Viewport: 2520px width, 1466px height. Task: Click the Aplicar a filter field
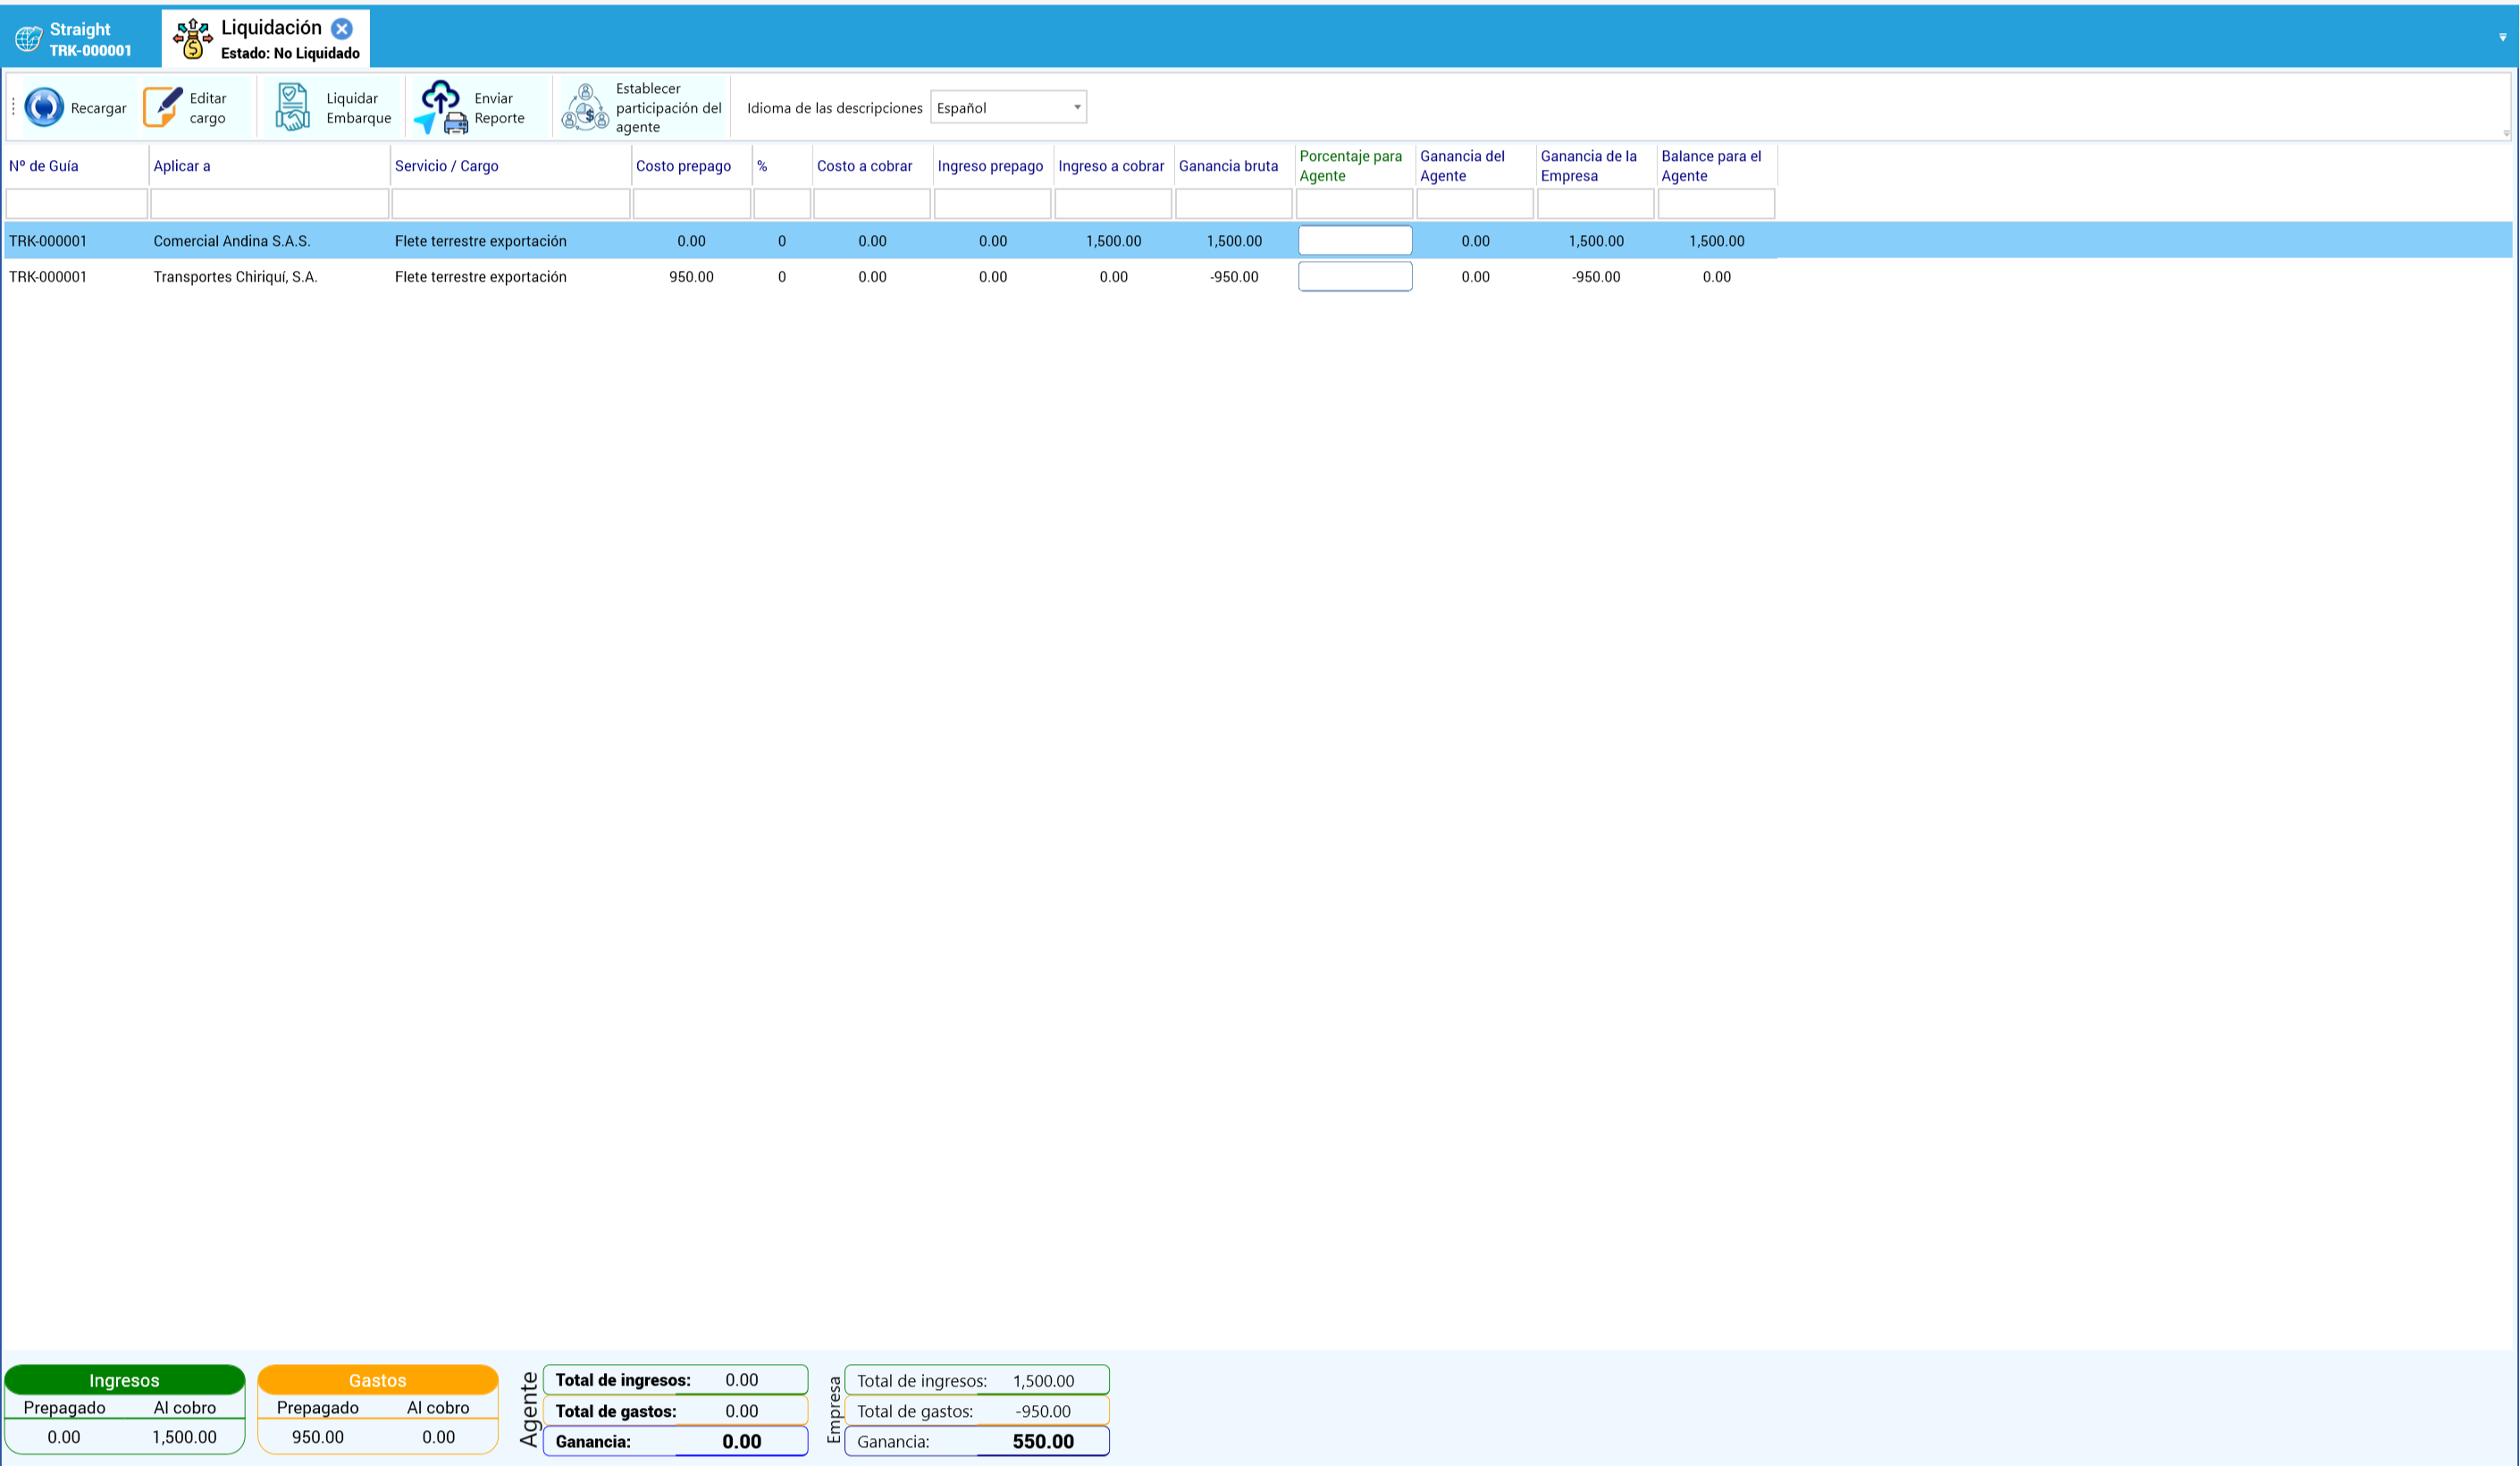coord(269,204)
